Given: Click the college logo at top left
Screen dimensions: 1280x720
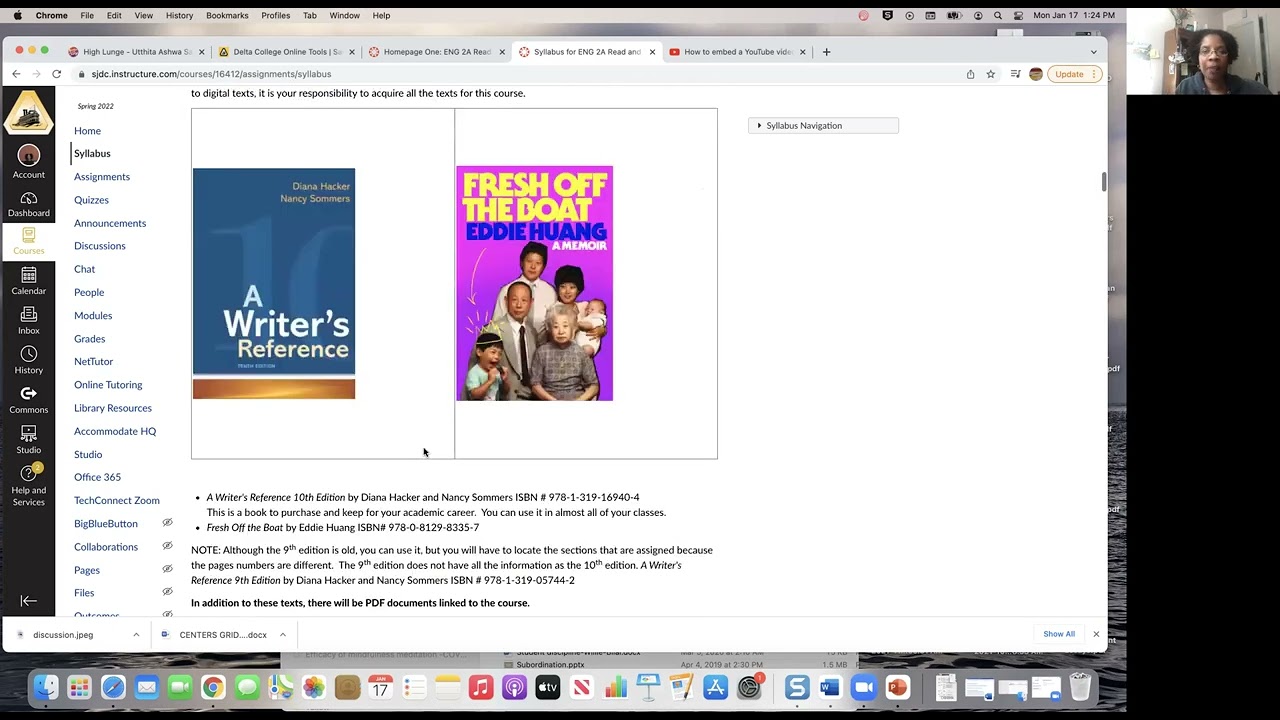Looking at the screenshot, I should coord(28,112).
